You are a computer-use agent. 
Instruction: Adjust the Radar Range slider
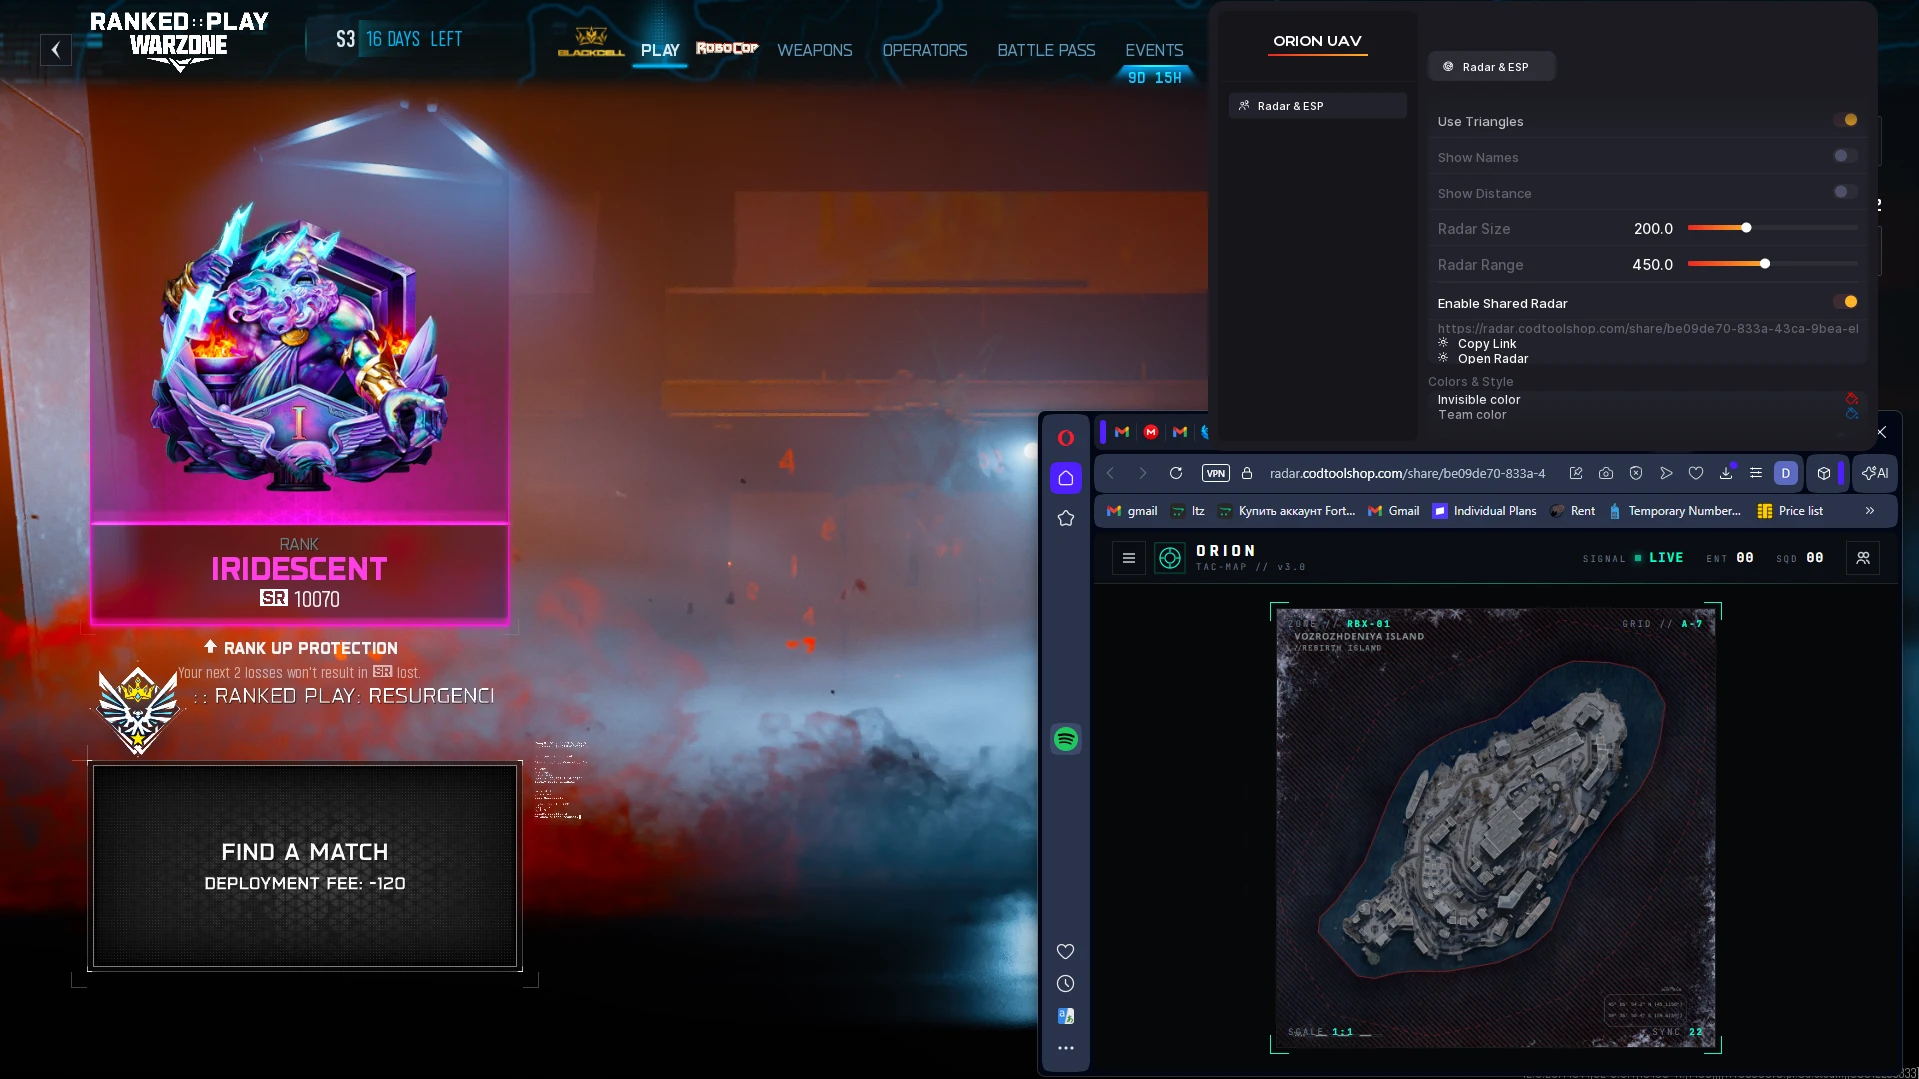point(1772,264)
